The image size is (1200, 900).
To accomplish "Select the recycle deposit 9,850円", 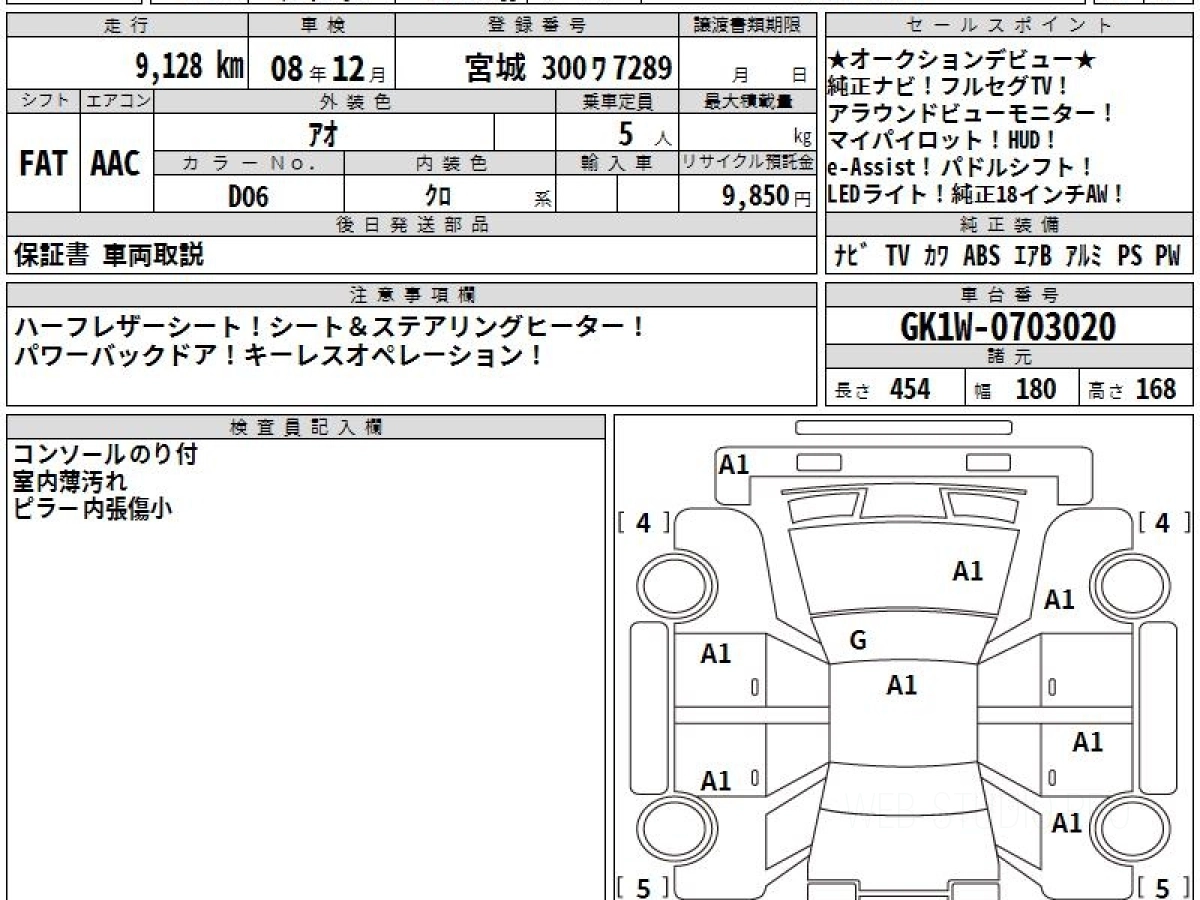I will pyautogui.click(x=767, y=196).
